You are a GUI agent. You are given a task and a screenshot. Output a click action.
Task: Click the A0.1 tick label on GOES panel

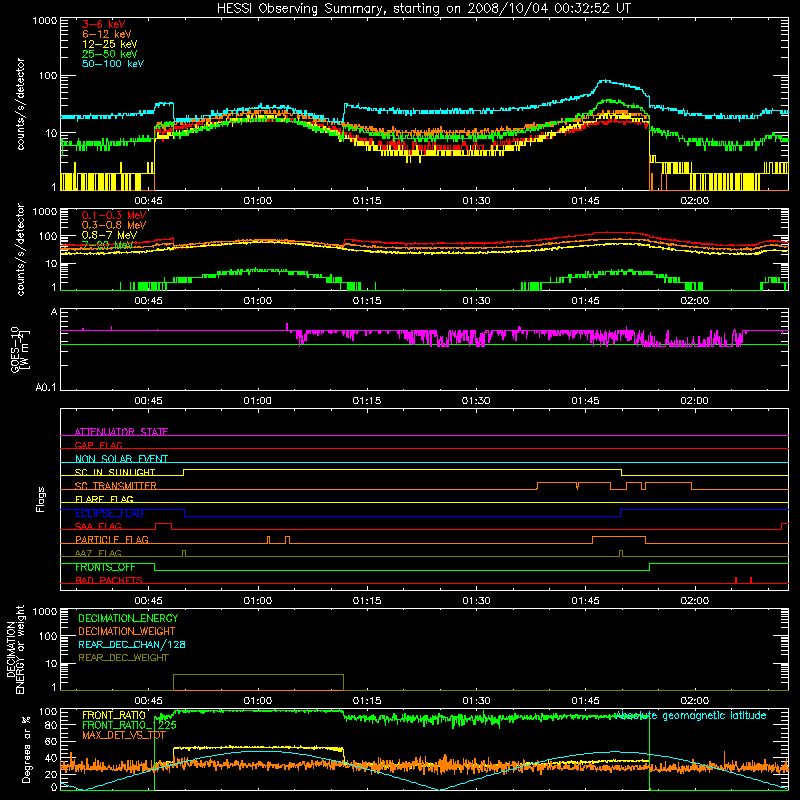(x=46, y=387)
